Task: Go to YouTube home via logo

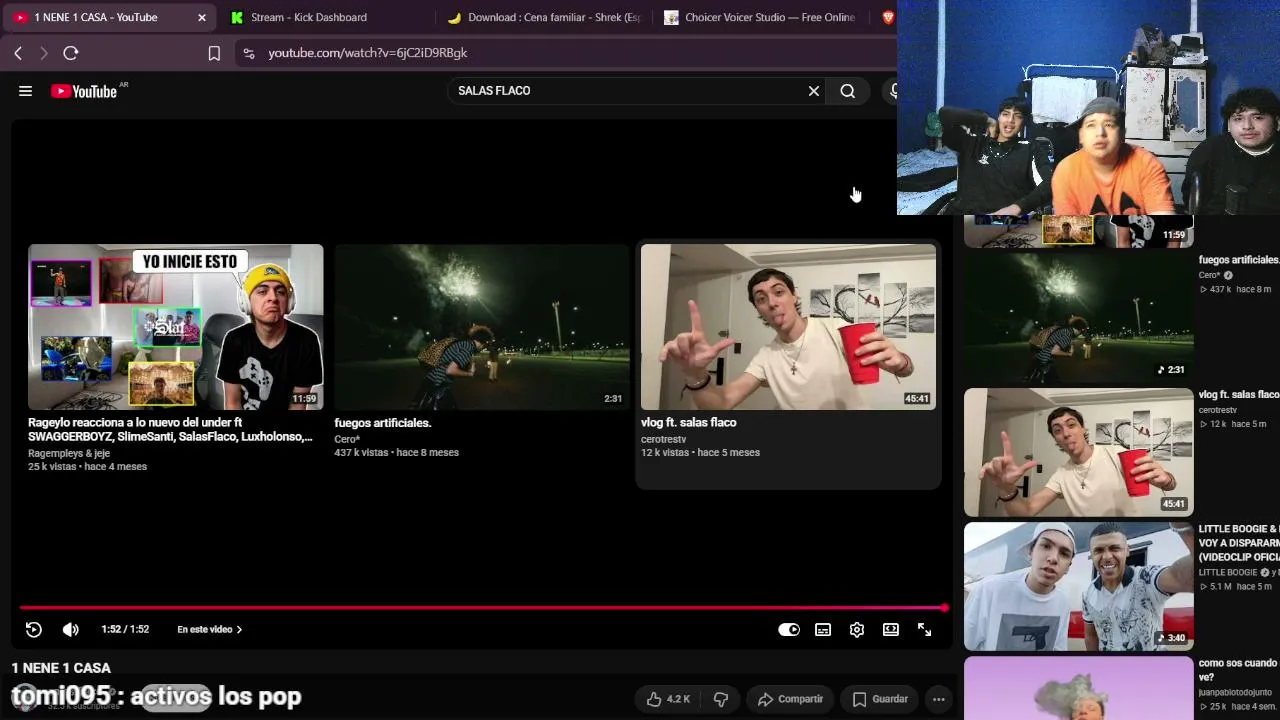Action: pos(84,91)
